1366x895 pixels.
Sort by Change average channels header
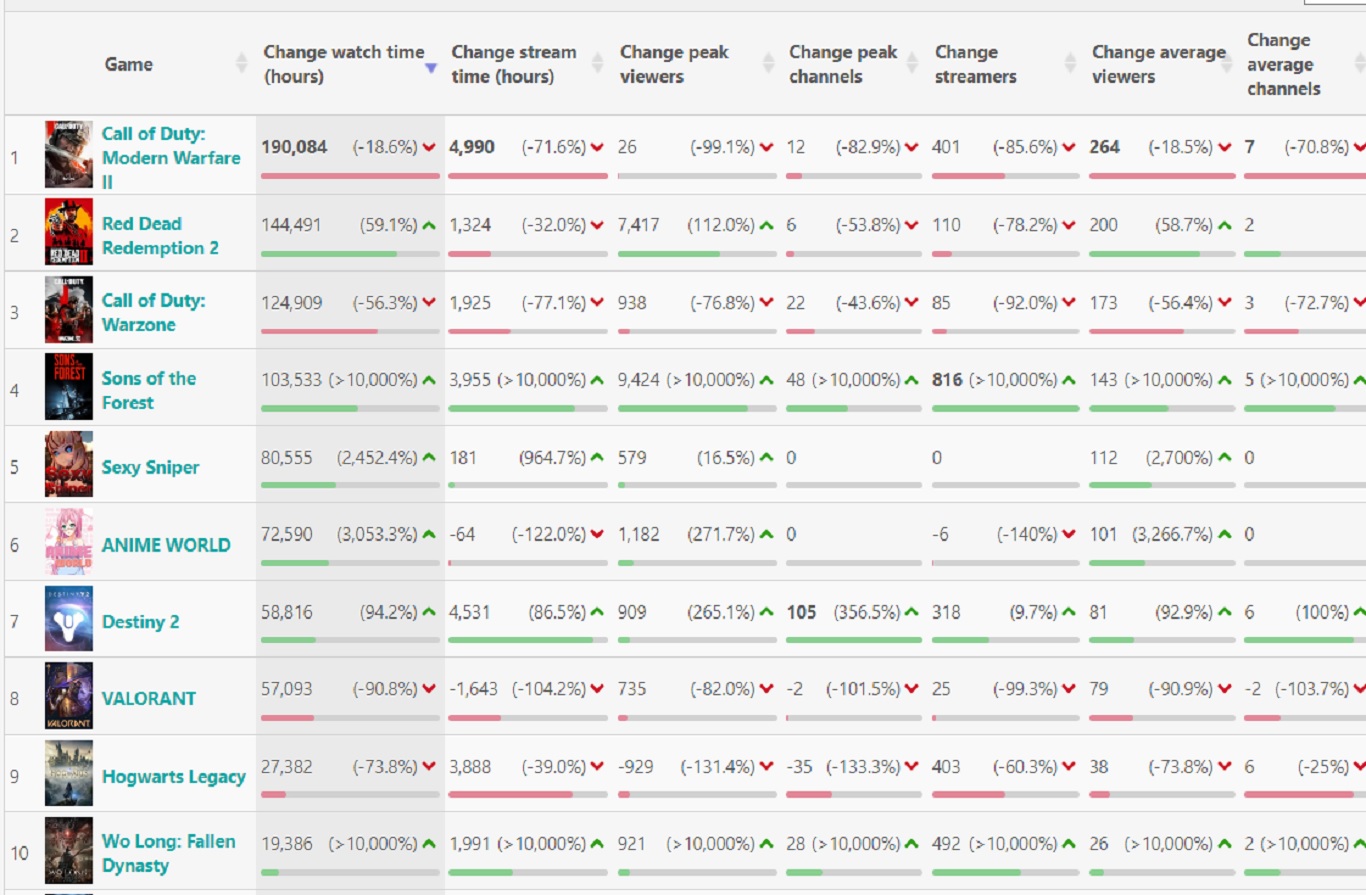pos(1284,64)
